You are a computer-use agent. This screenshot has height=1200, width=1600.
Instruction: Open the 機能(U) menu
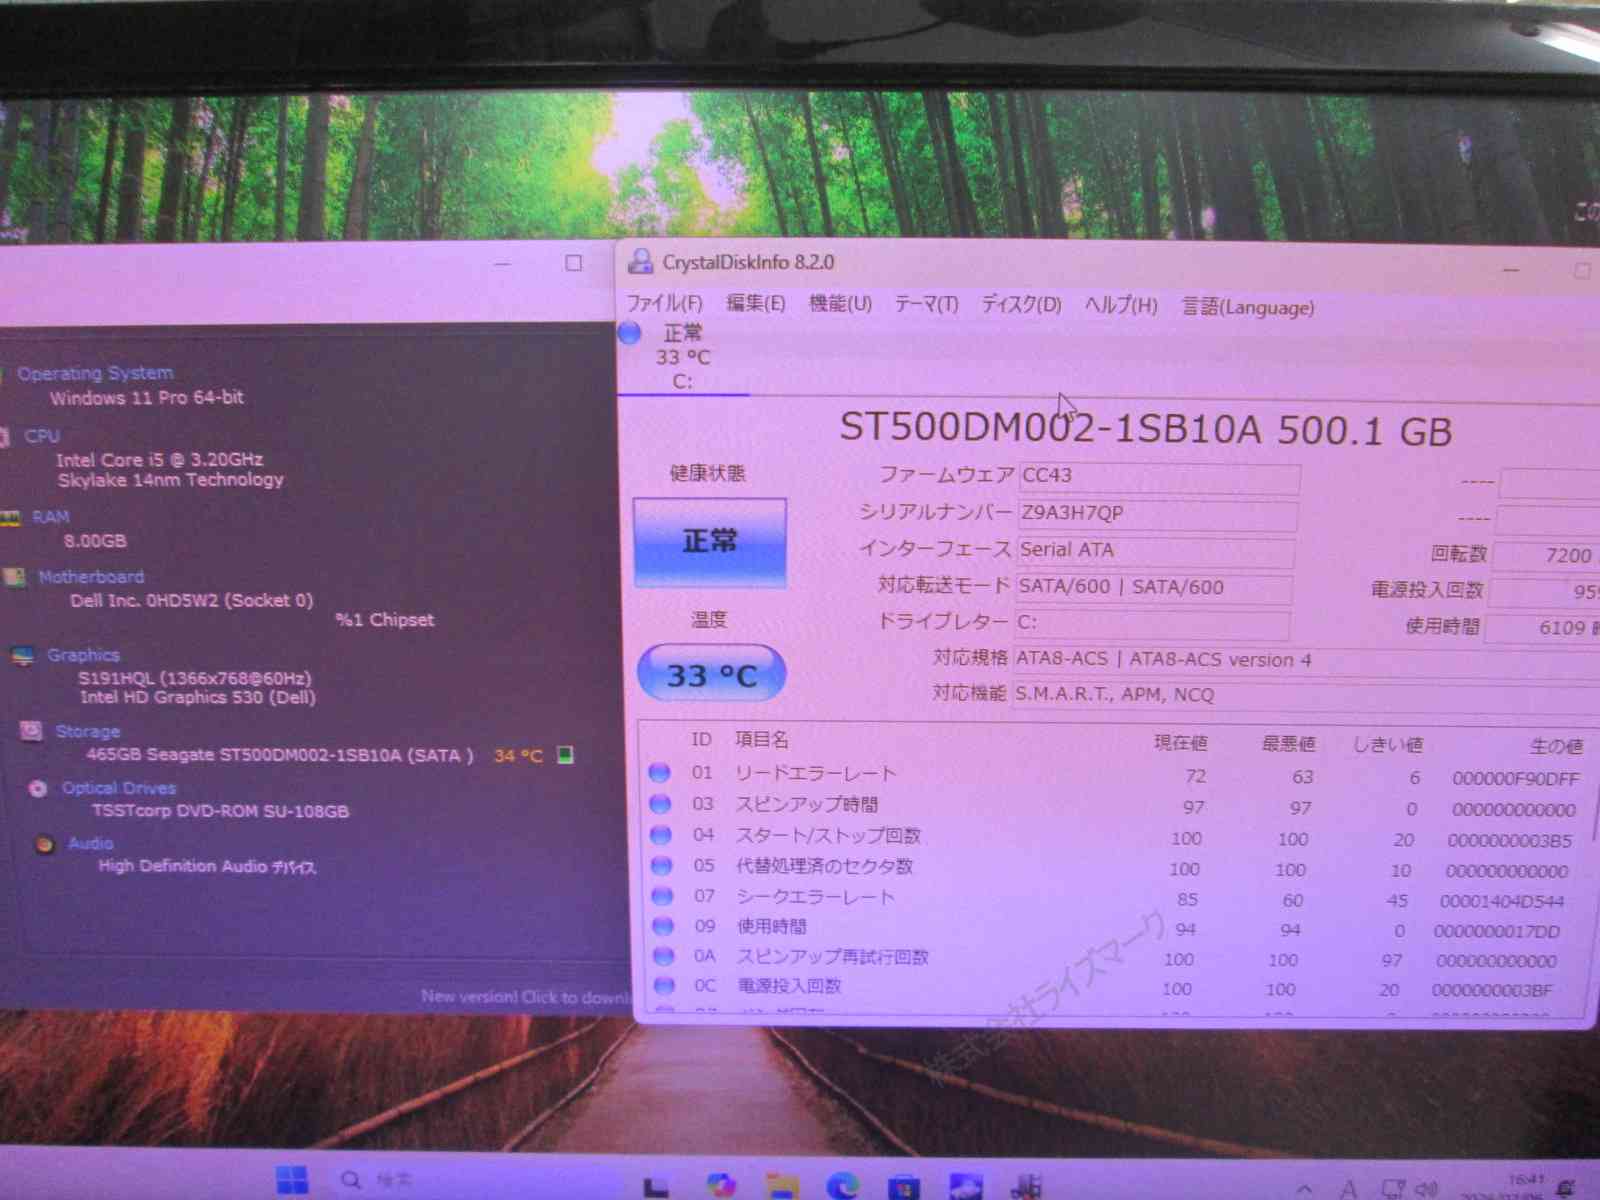[x=840, y=304]
